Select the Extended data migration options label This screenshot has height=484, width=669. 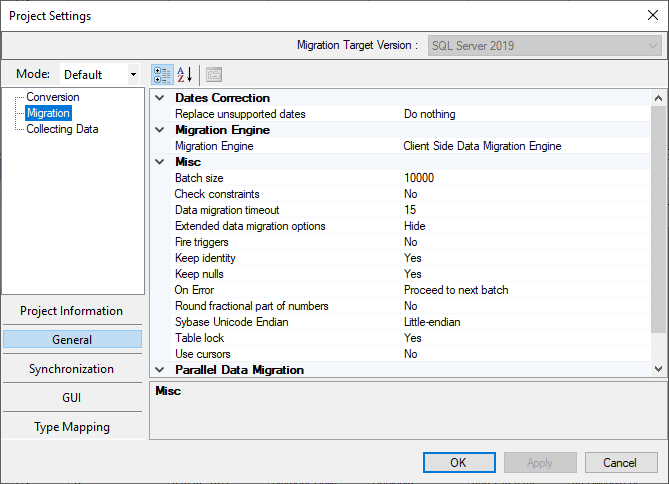[250, 226]
